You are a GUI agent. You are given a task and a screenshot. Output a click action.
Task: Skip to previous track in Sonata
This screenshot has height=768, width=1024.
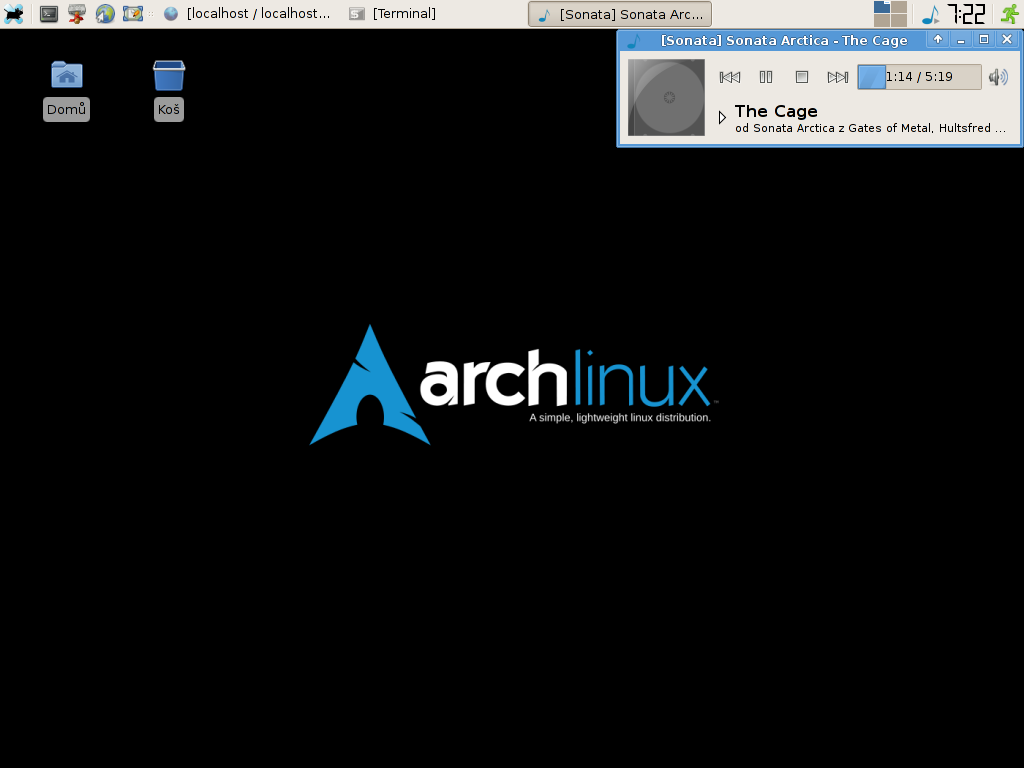[x=729, y=77]
